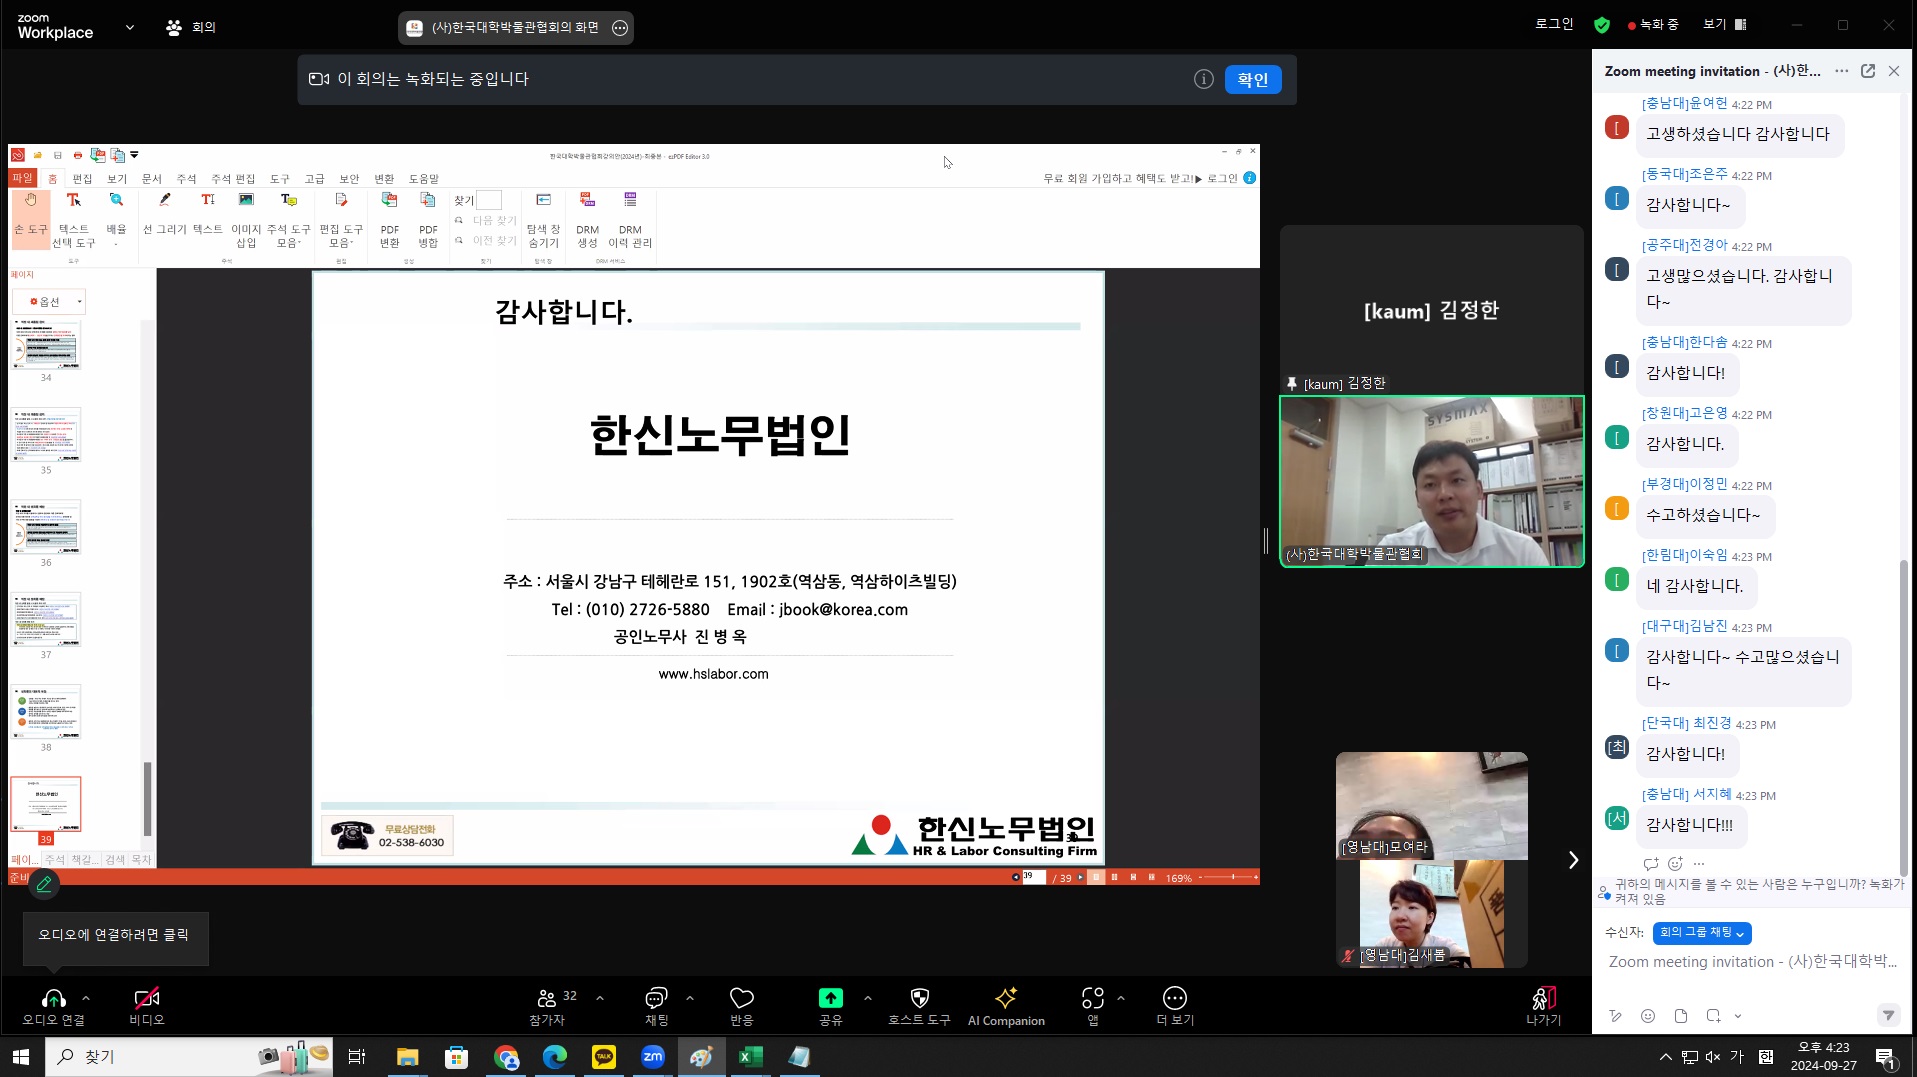
Task: Click the send message arrow in chat
Action: (x=1888, y=1015)
